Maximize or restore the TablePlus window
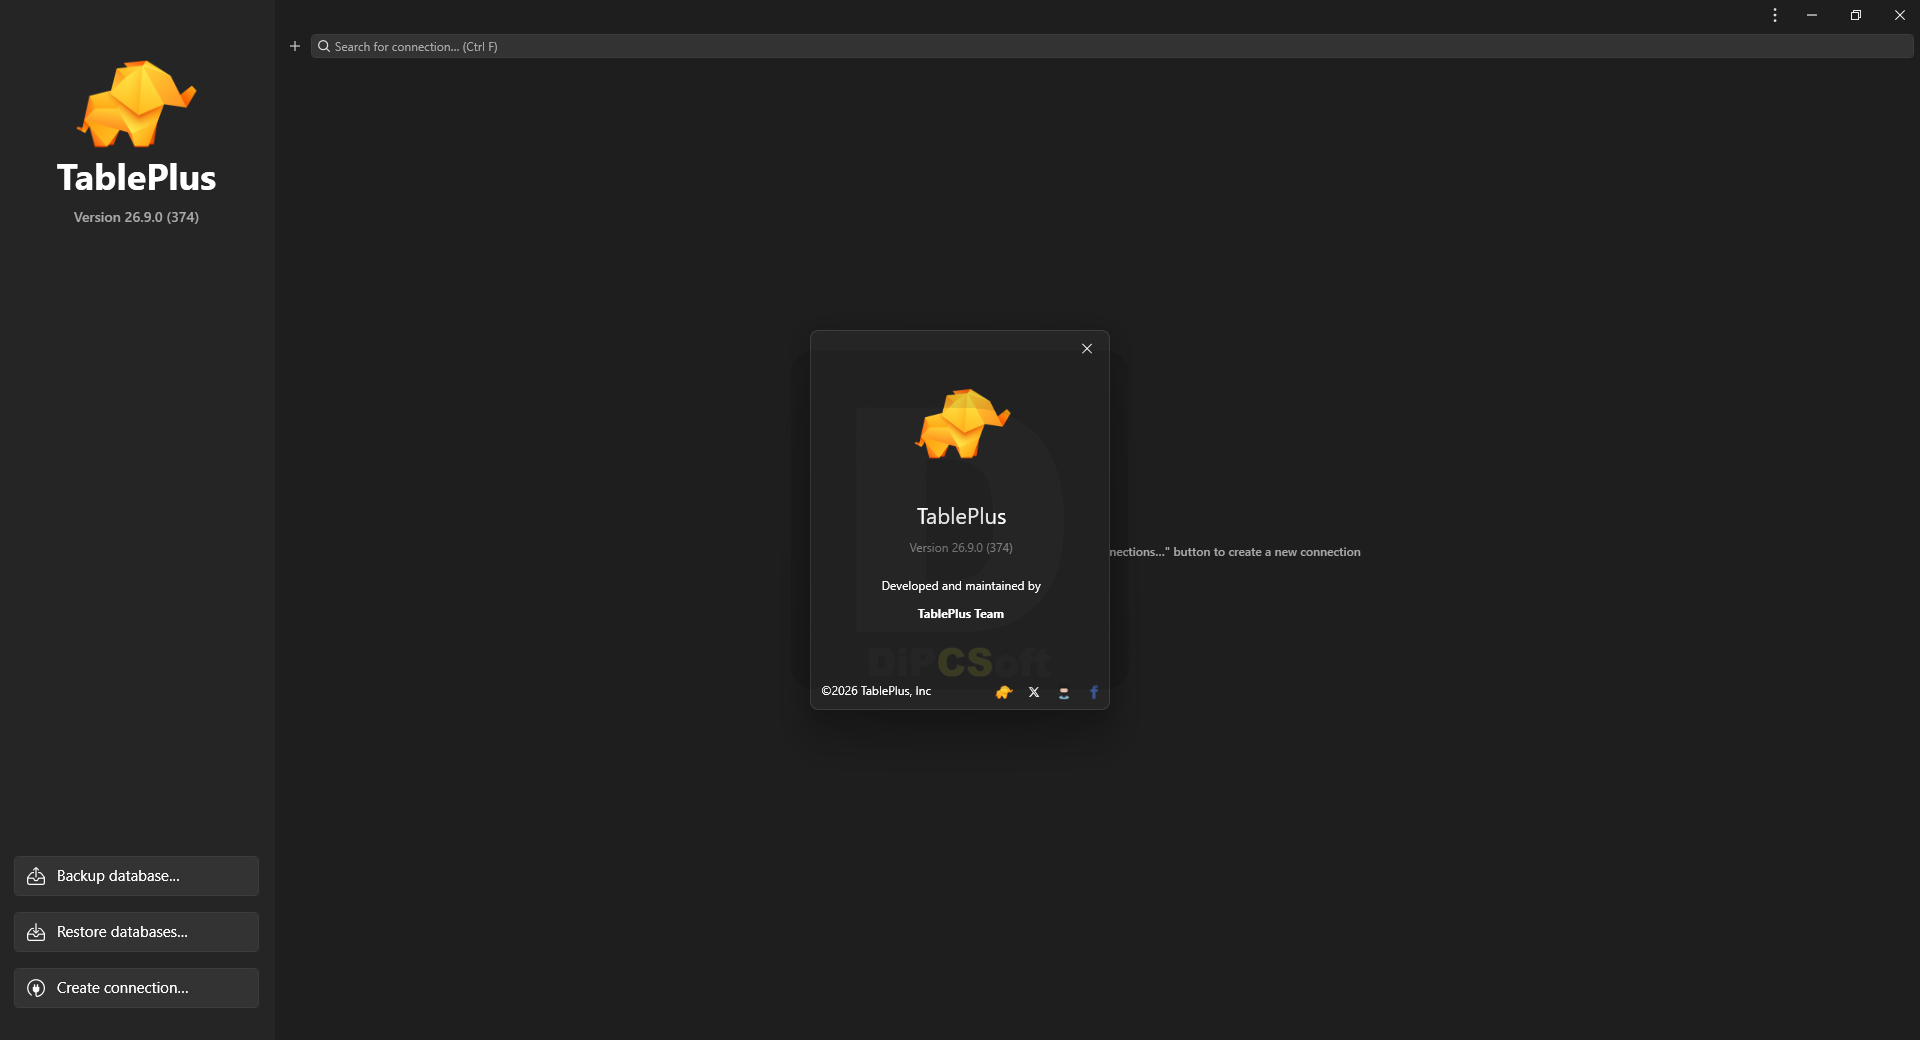The width and height of the screenshot is (1920, 1040). pyautogui.click(x=1856, y=15)
